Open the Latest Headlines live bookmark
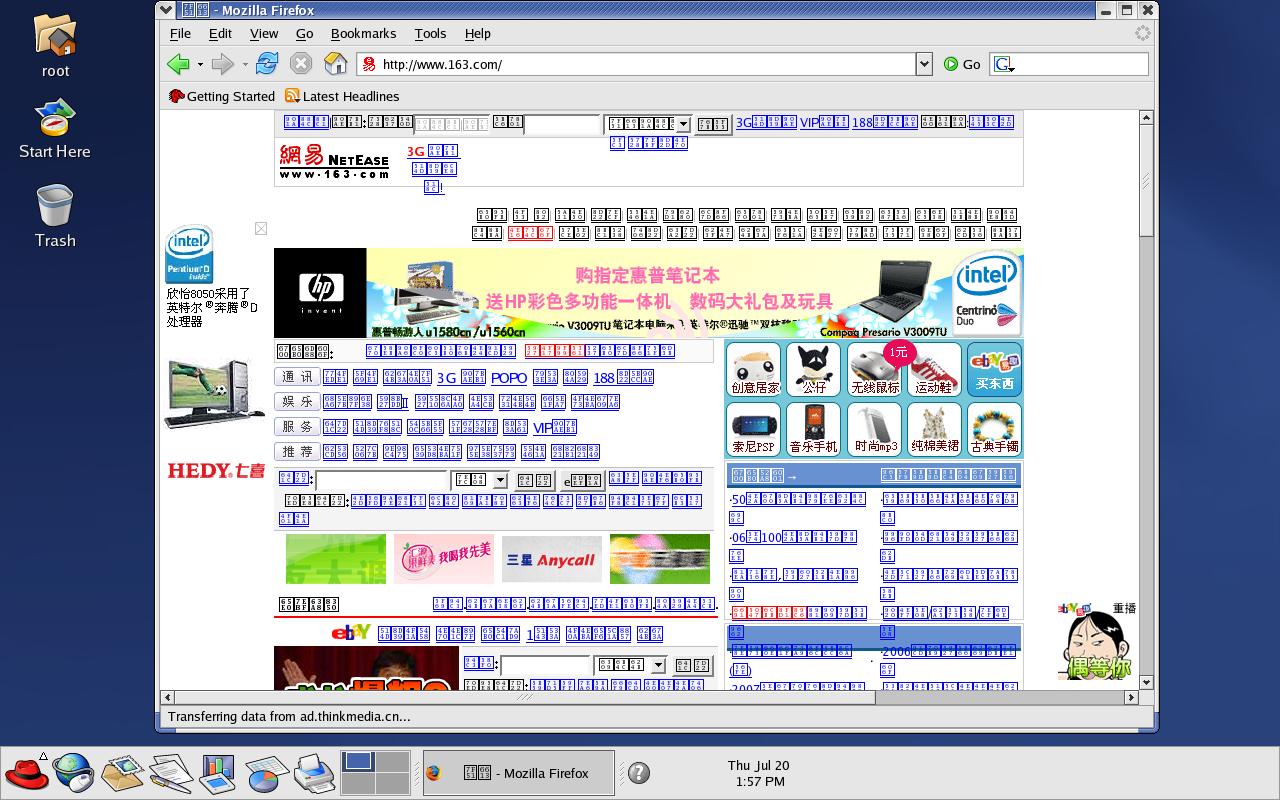The width and height of the screenshot is (1280, 800). [342, 96]
